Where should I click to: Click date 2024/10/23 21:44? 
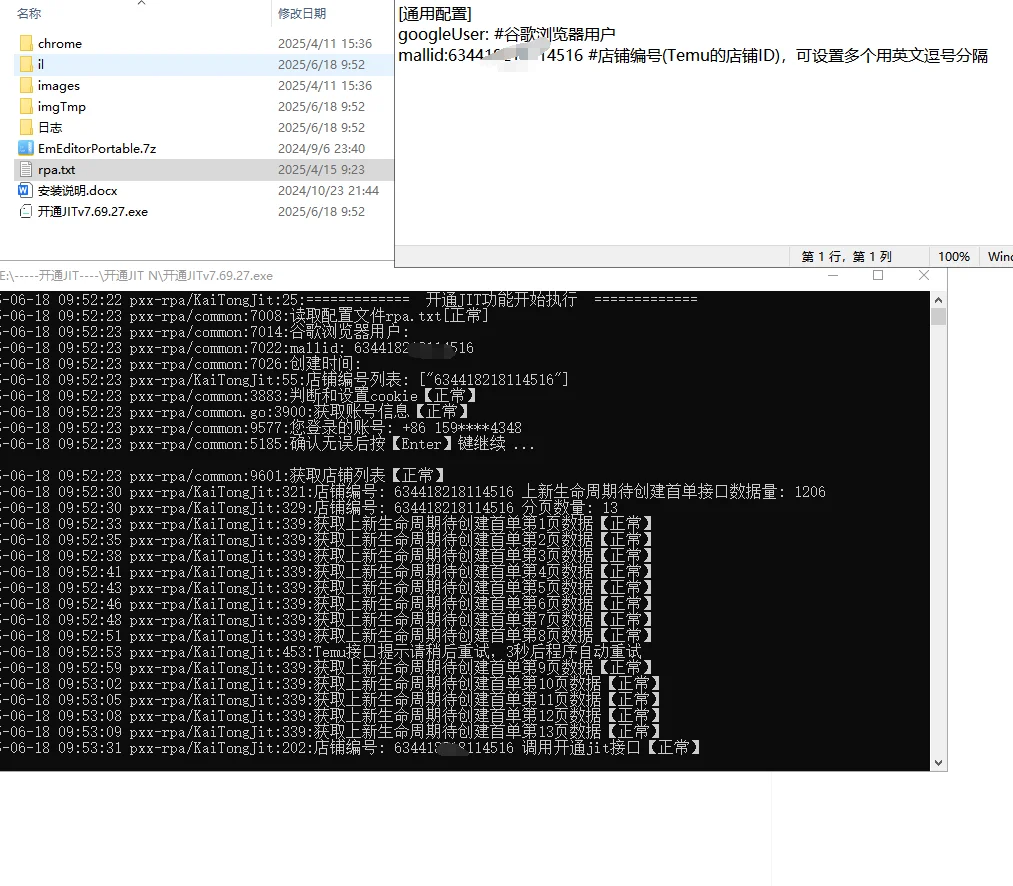tap(328, 191)
